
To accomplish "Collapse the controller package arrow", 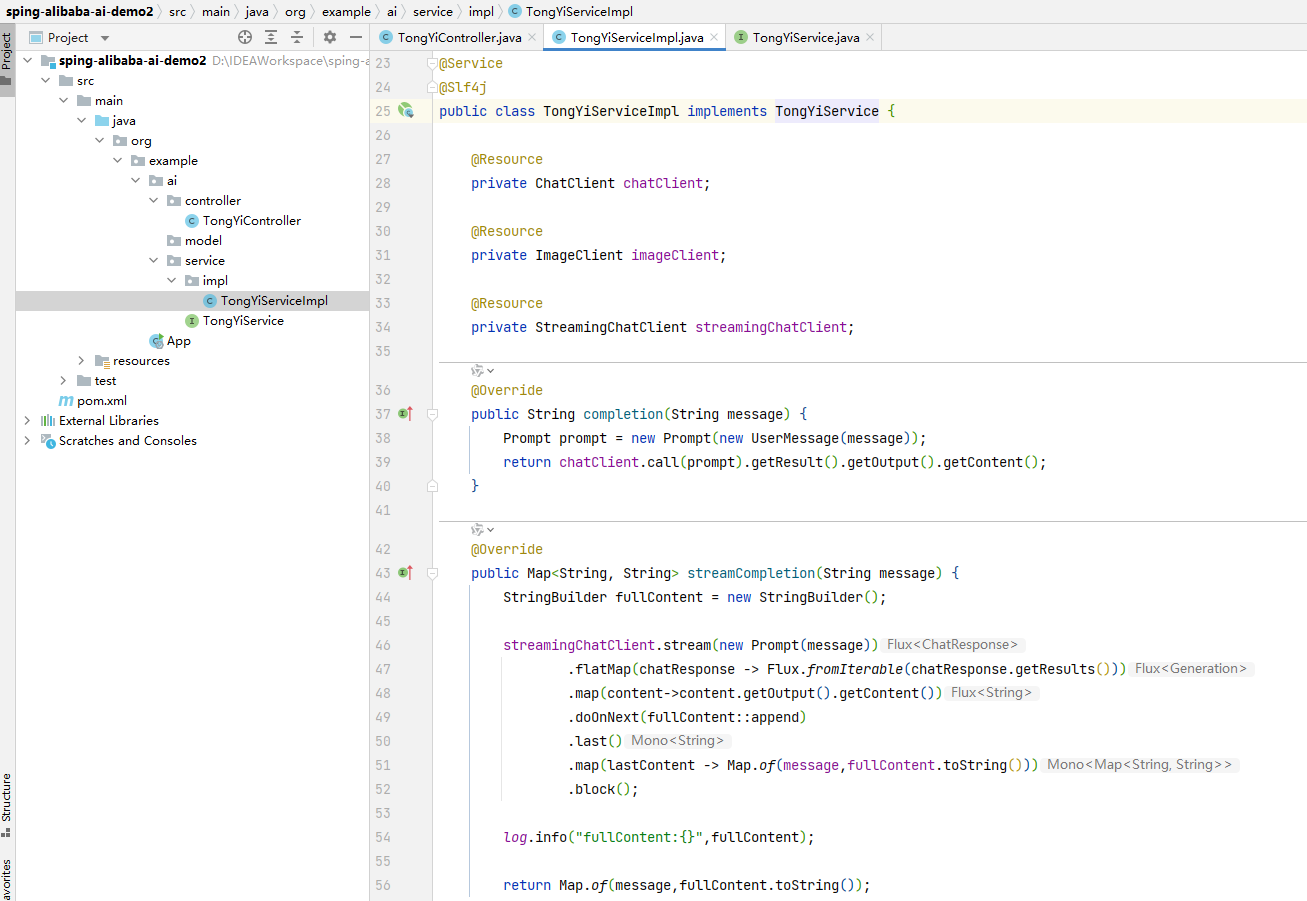I will tap(153, 200).
